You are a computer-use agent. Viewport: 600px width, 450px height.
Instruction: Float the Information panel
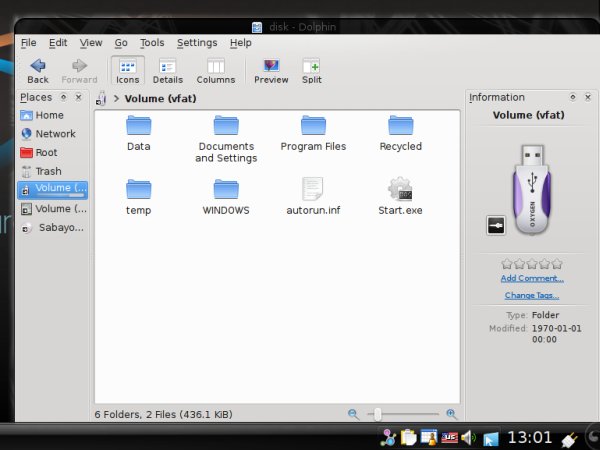pos(573,97)
